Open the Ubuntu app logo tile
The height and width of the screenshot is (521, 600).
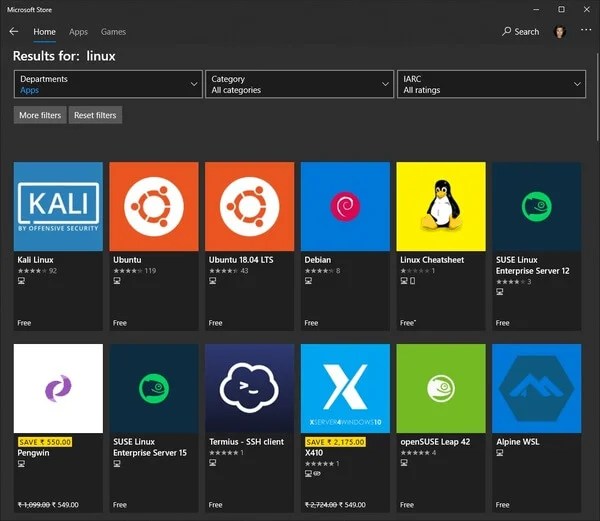(154, 207)
